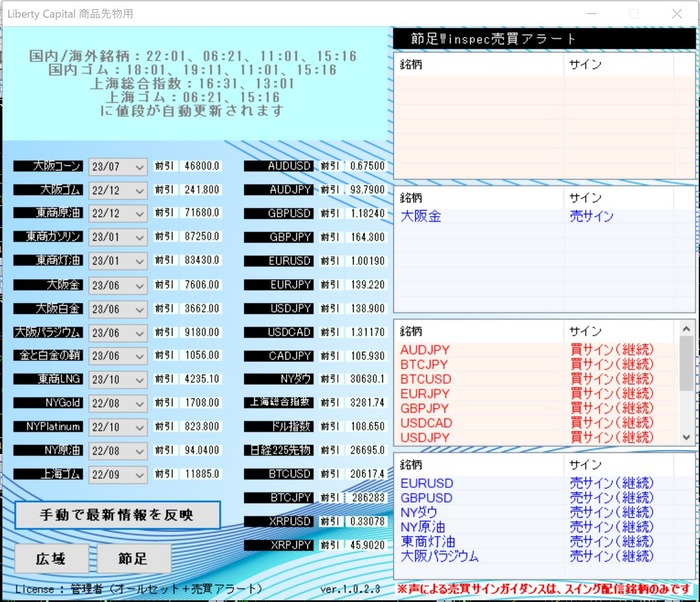Screen dimensions: 700x602
Task: Click the 手動で最新情報を反映 button
Action: [118, 515]
